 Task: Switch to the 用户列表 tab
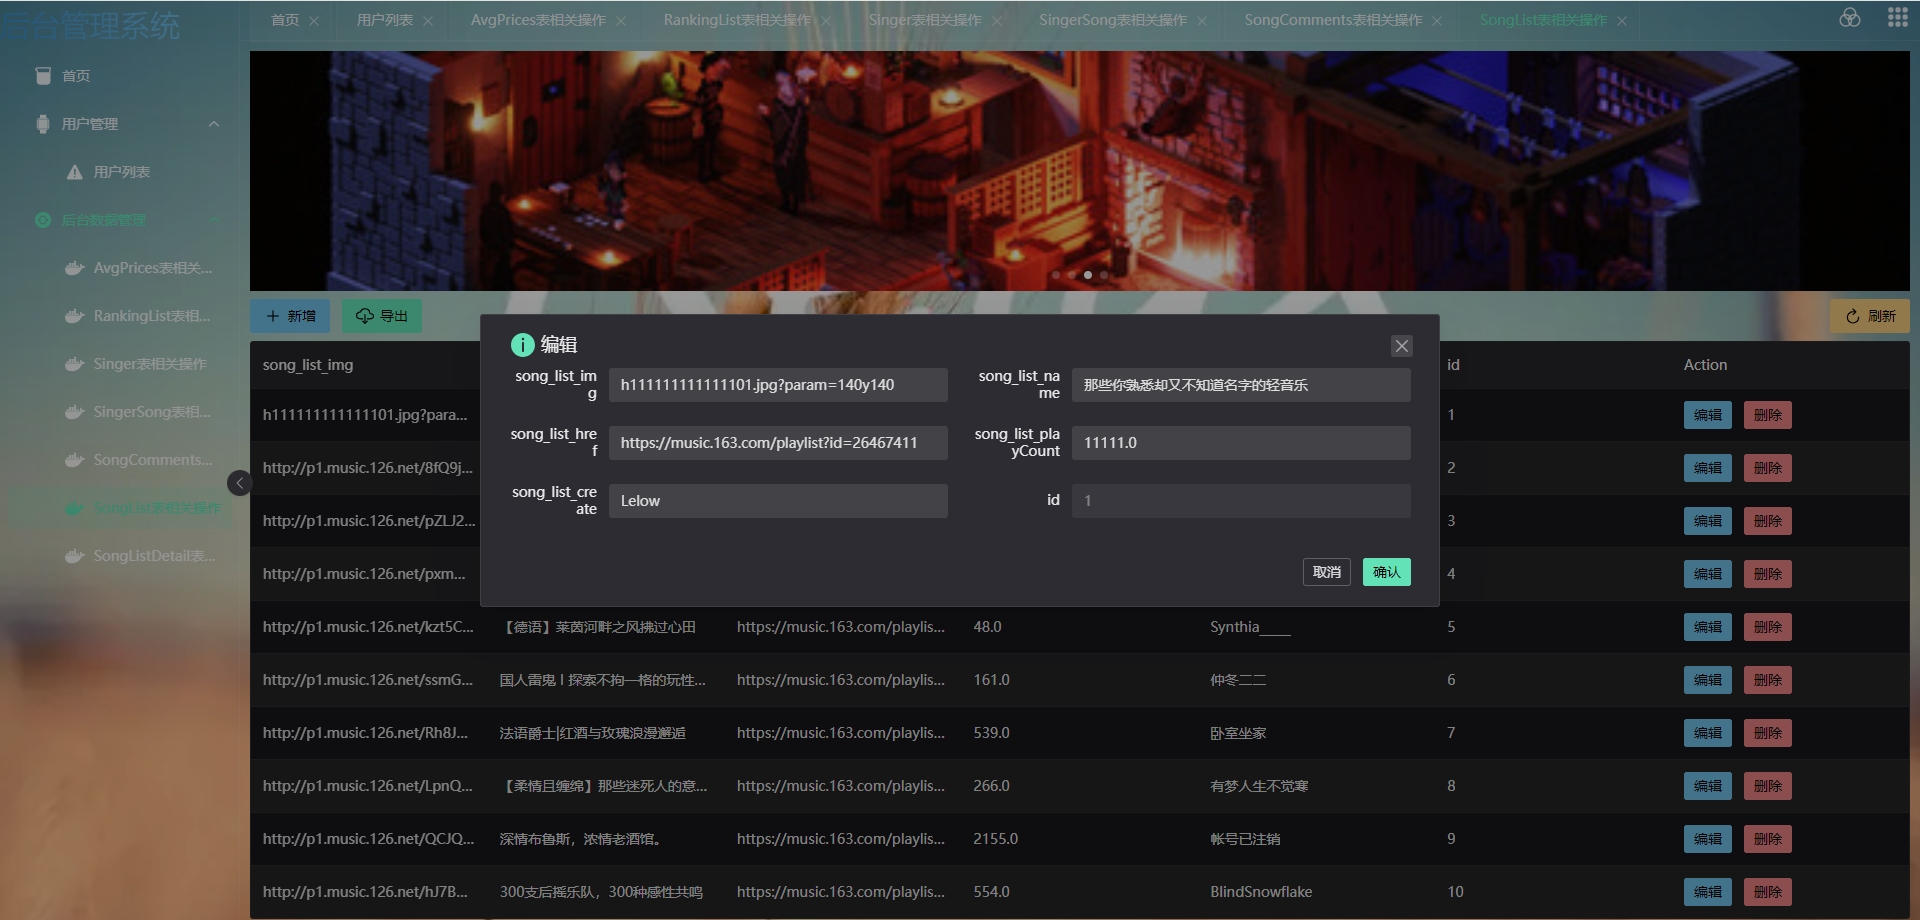pos(385,20)
